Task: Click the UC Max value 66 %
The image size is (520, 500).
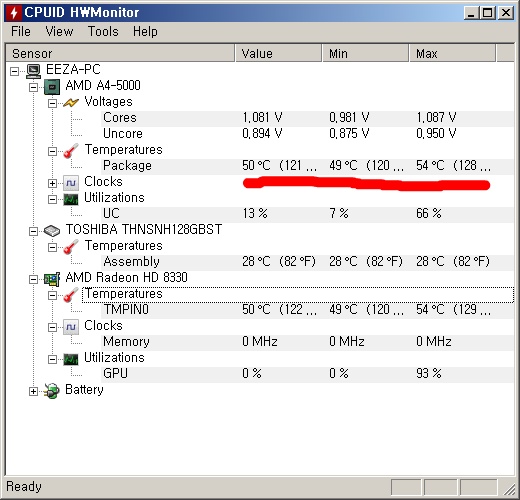Action: pyautogui.click(x=429, y=214)
